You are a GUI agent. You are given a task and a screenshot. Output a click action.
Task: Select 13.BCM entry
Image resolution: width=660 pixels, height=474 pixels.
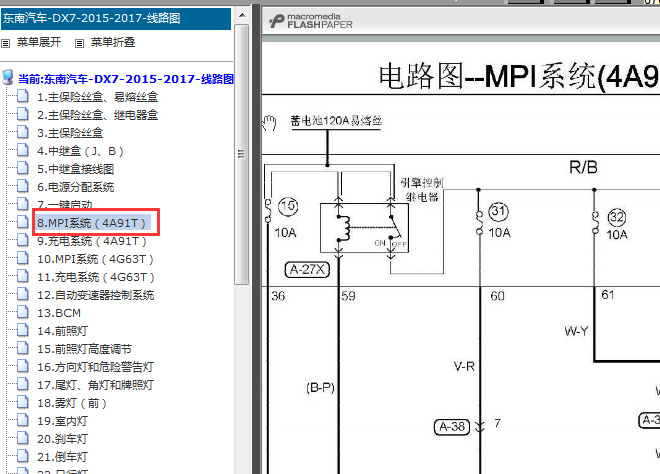(59, 313)
